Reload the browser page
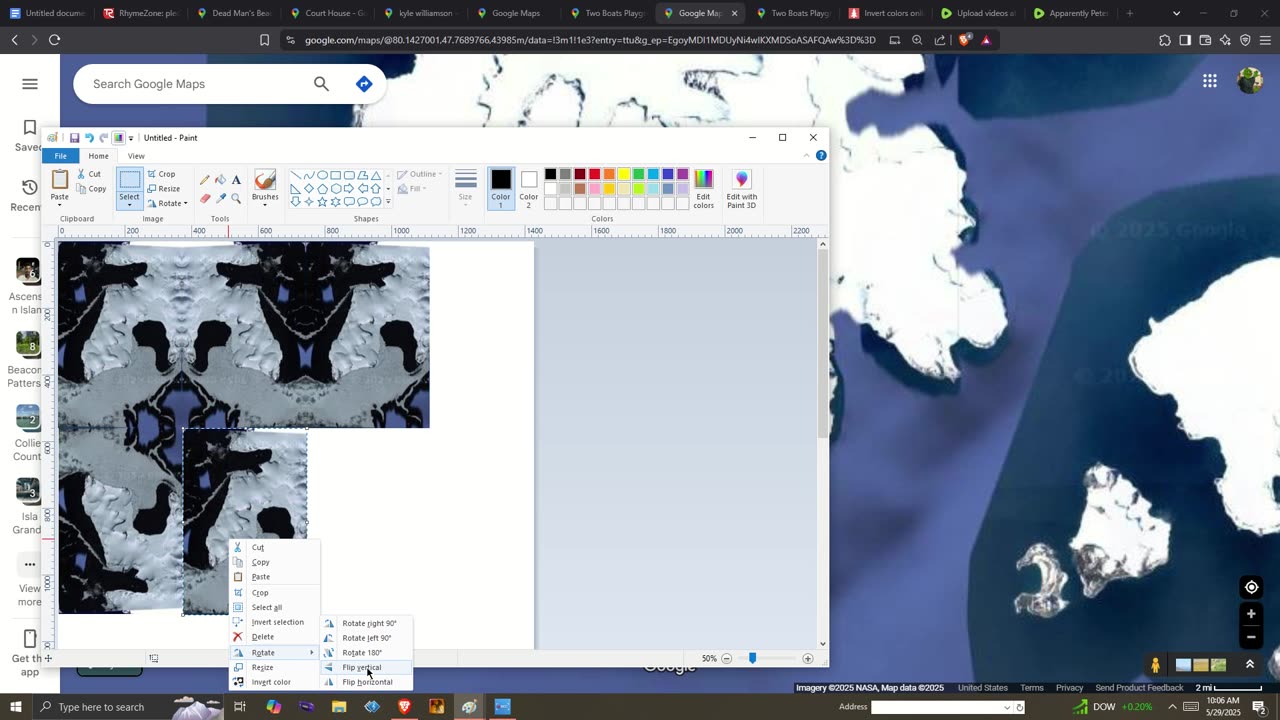Viewport: 1280px width, 720px height. pos(54,40)
